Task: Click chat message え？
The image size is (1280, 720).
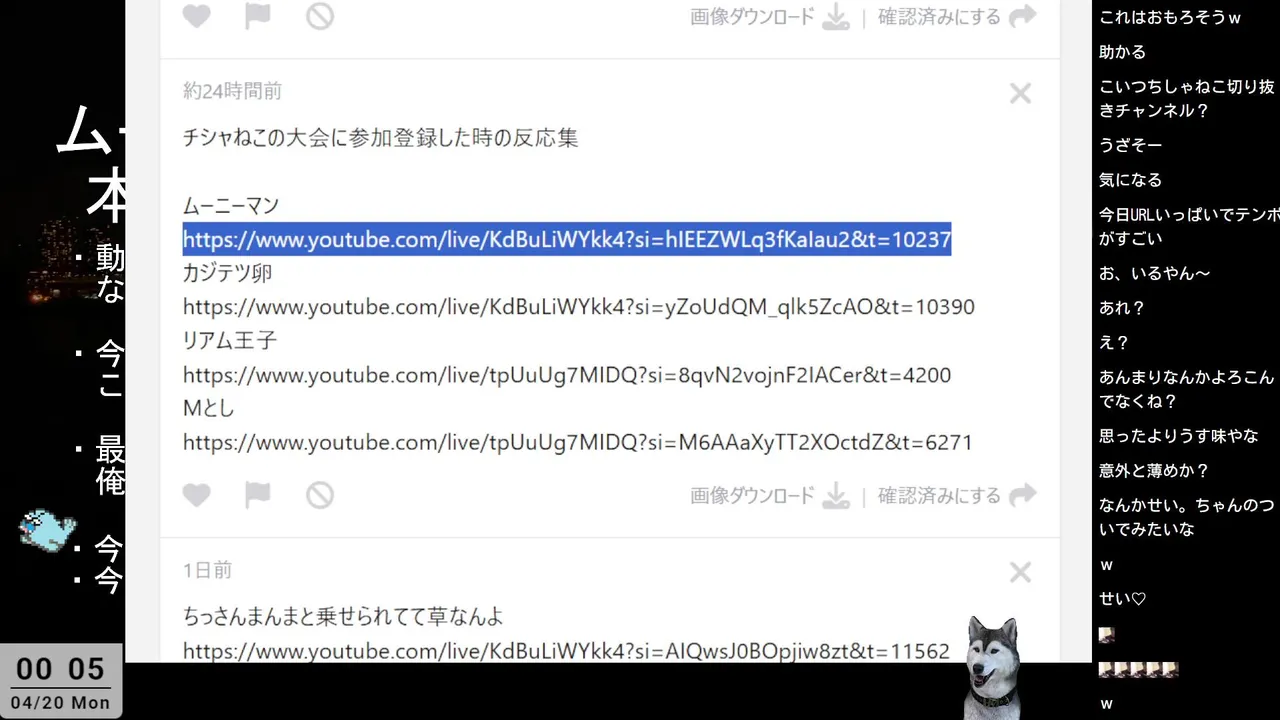Action: 1114,342
